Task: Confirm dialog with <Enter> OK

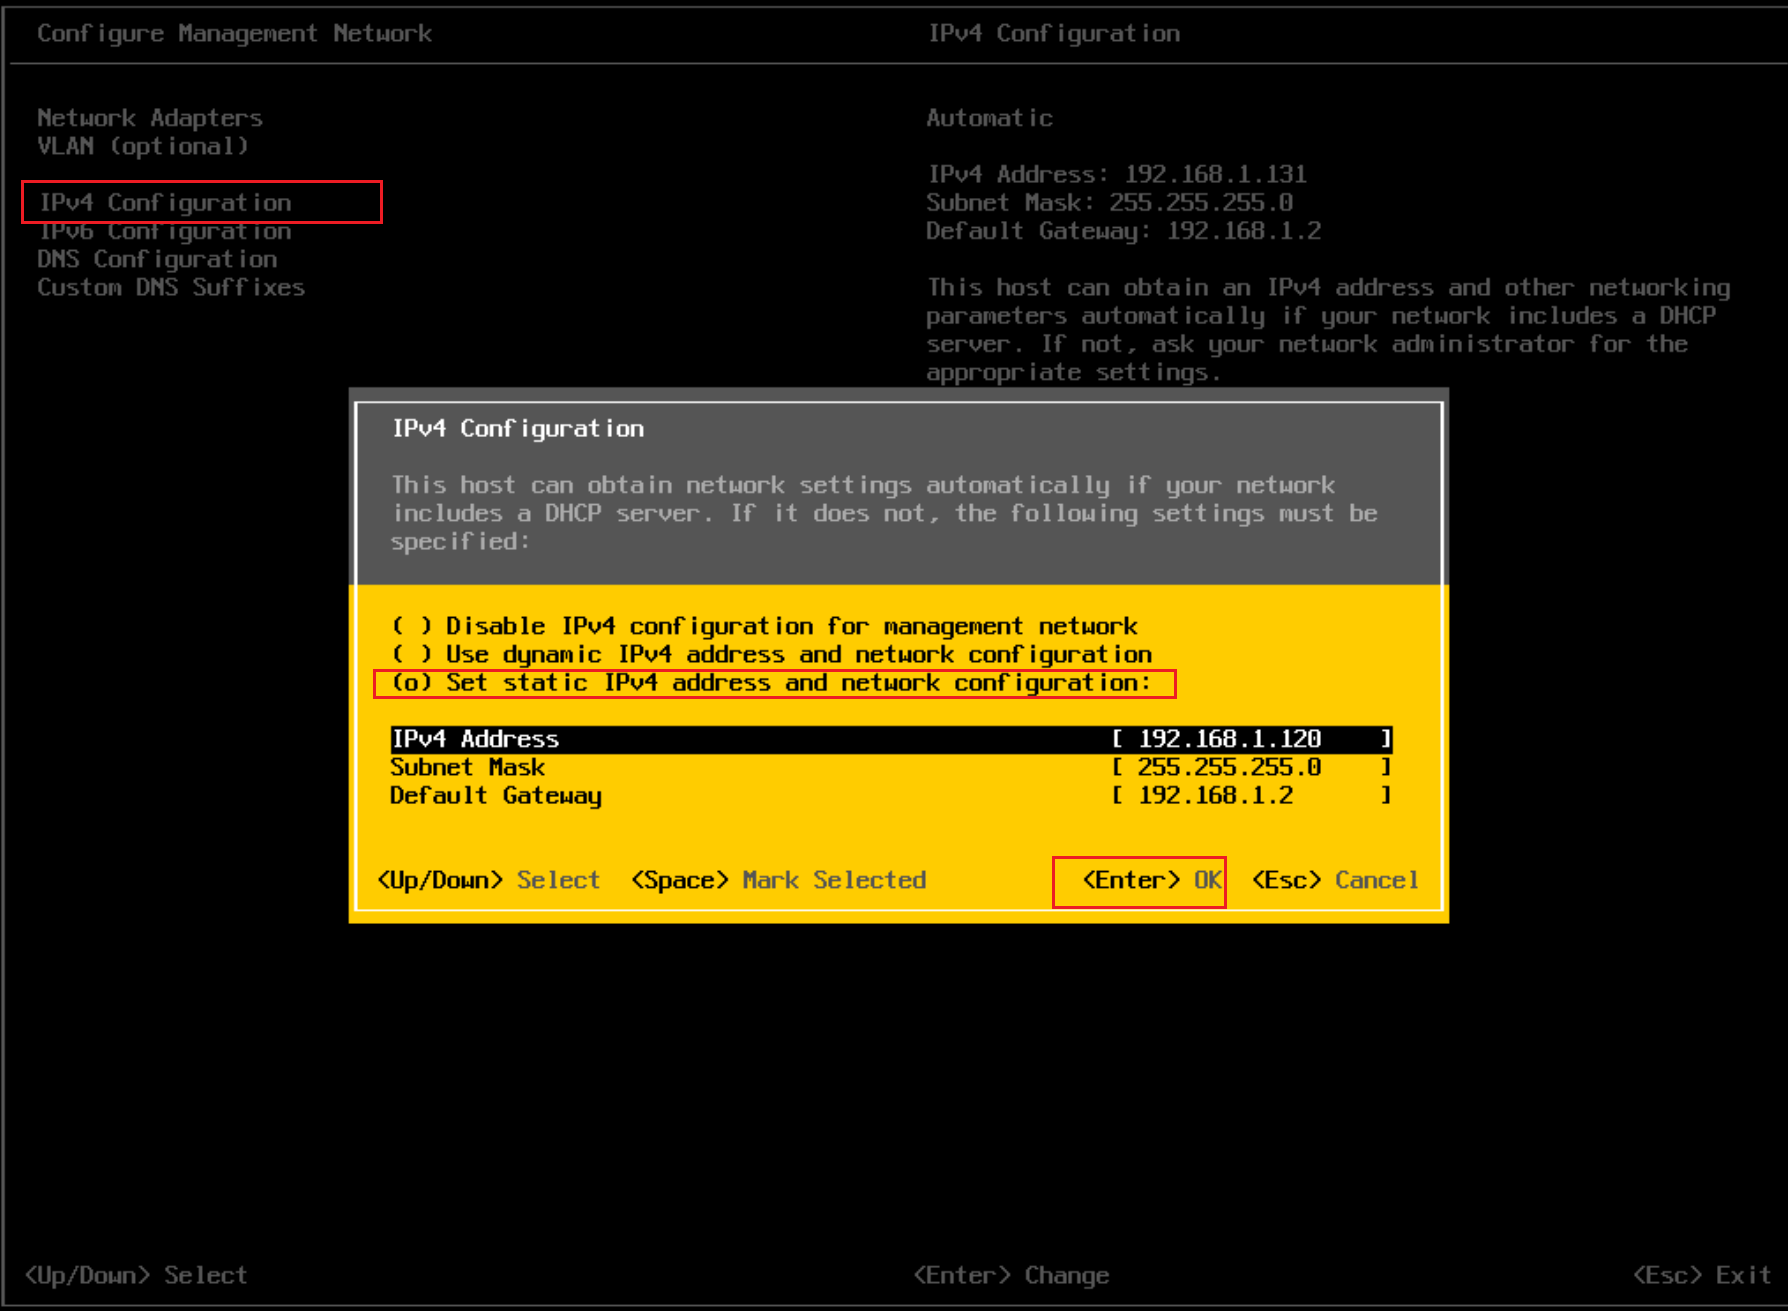Action: click(1152, 880)
